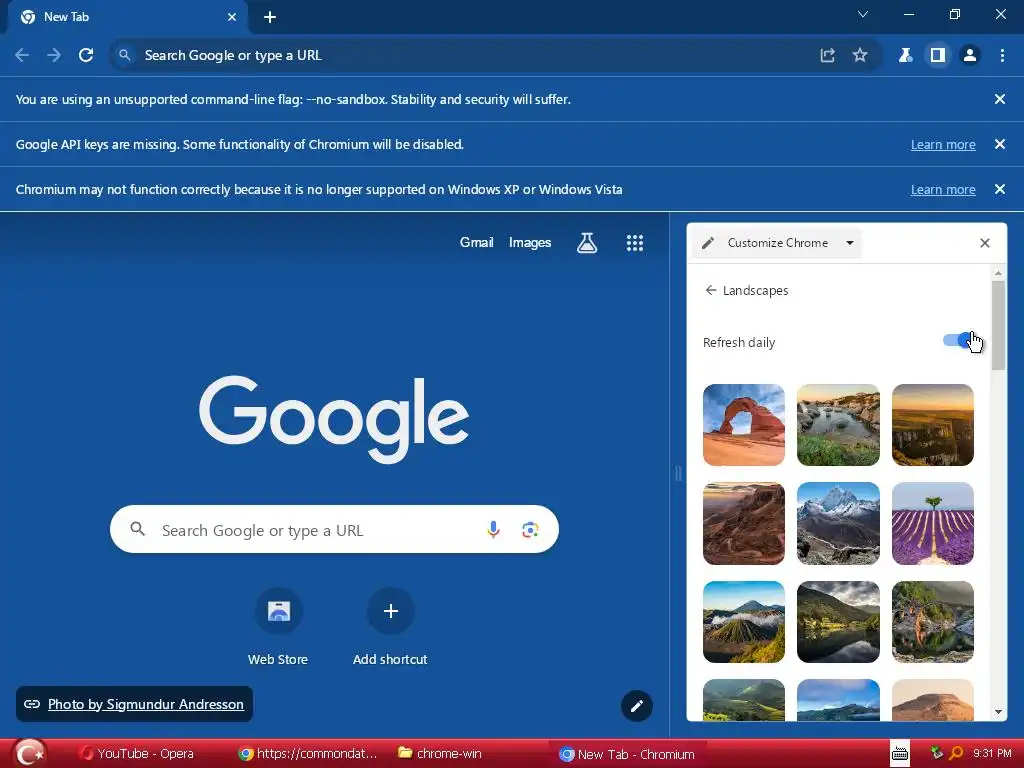Choose the rocky river stream landscape thumbnail
Screen dimensions: 1024x768
pos(839,425)
